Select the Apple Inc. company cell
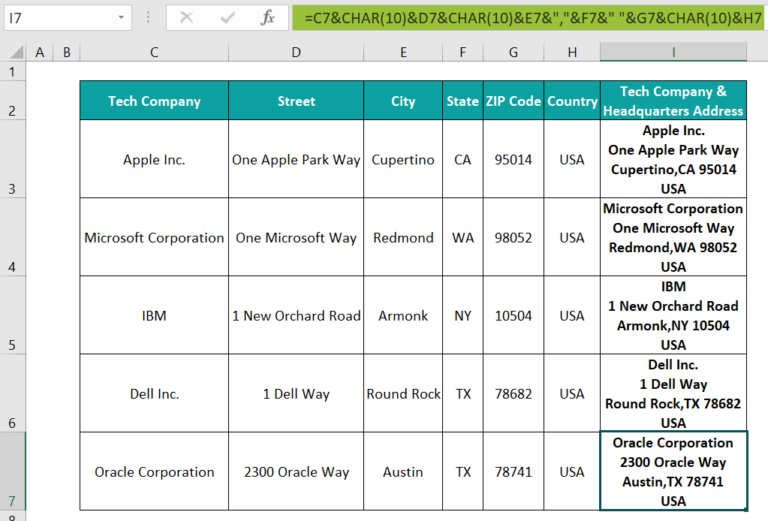Image resolution: width=768 pixels, height=521 pixels. [x=154, y=159]
